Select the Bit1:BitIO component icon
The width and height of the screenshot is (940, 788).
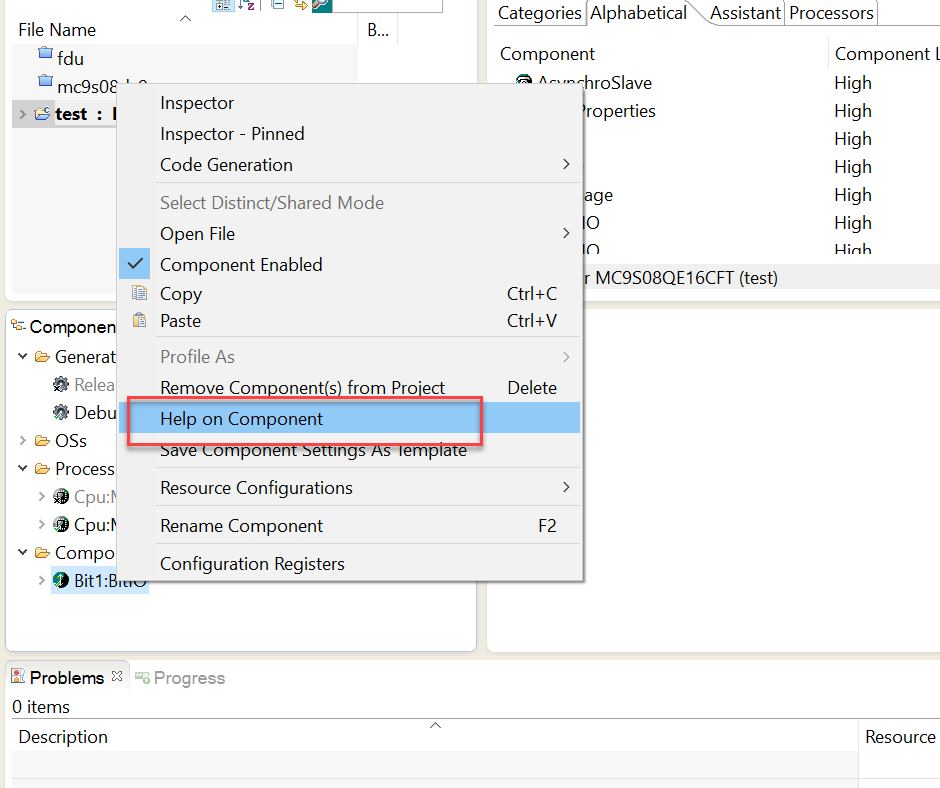click(x=62, y=580)
